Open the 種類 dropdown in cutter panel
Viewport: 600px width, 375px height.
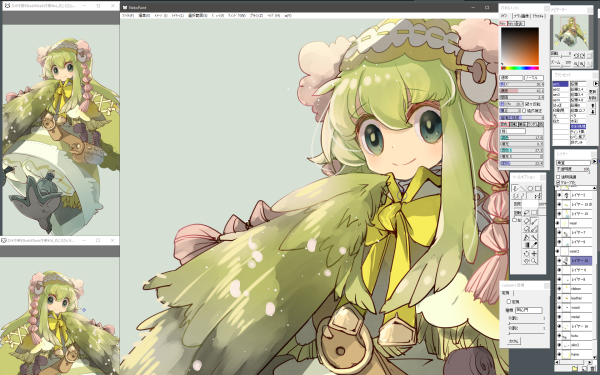(x=528, y=310)
